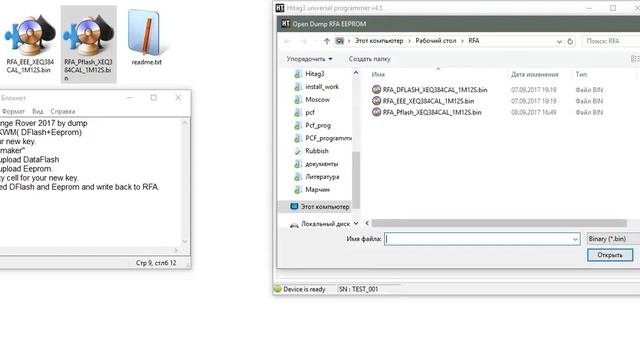Click file icon of RFA_Pflash_XEQ384CAL_1M12S.bin in list
This screenshot has width=640, height=360.
(376, 112)
